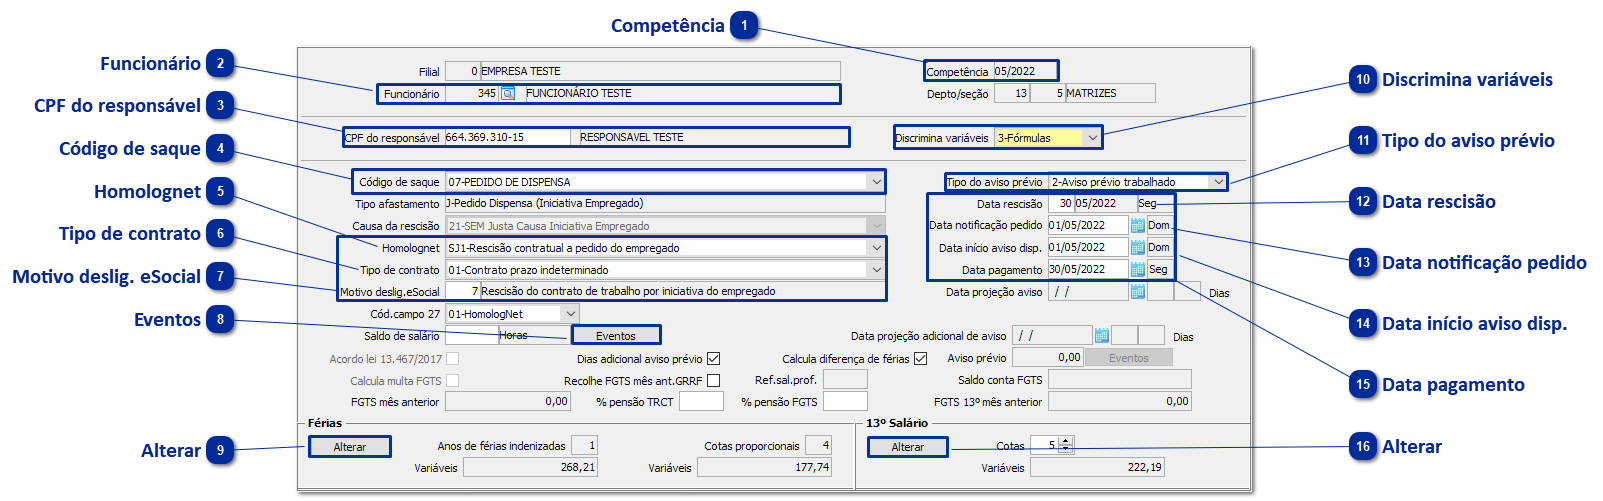Click the Filial code field
This screenshot has height=501, width=1603.
coord(462,71)
